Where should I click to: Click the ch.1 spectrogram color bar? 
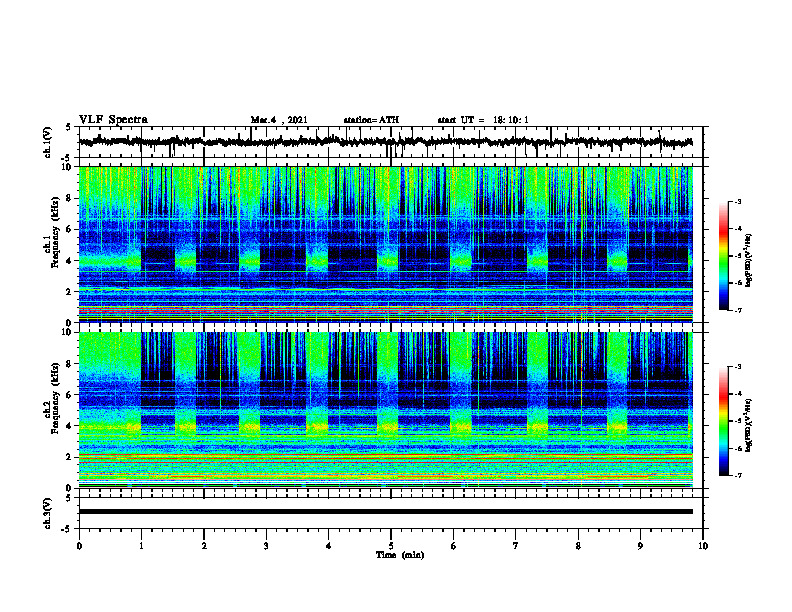click(x=723, y=256)
